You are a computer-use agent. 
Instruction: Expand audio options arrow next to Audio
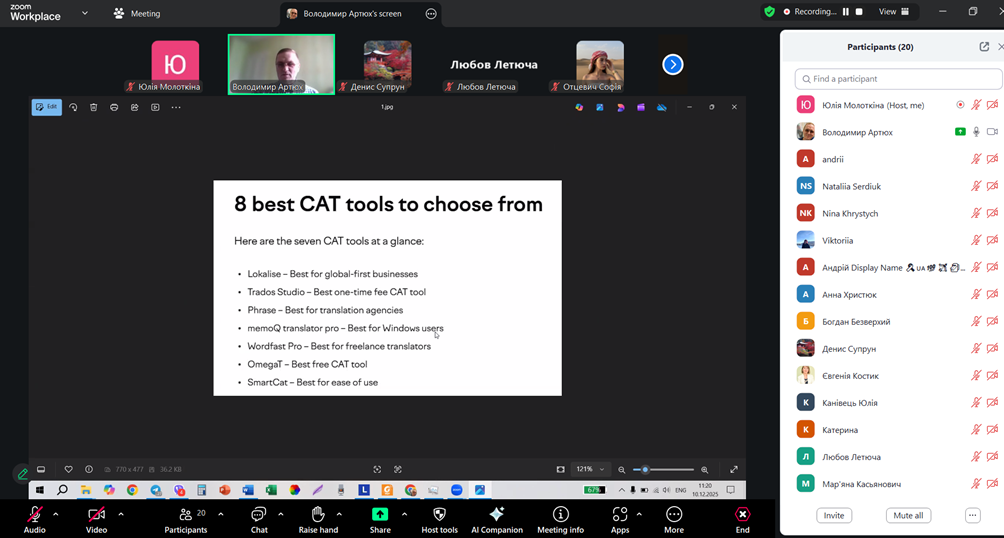[56, 514]
